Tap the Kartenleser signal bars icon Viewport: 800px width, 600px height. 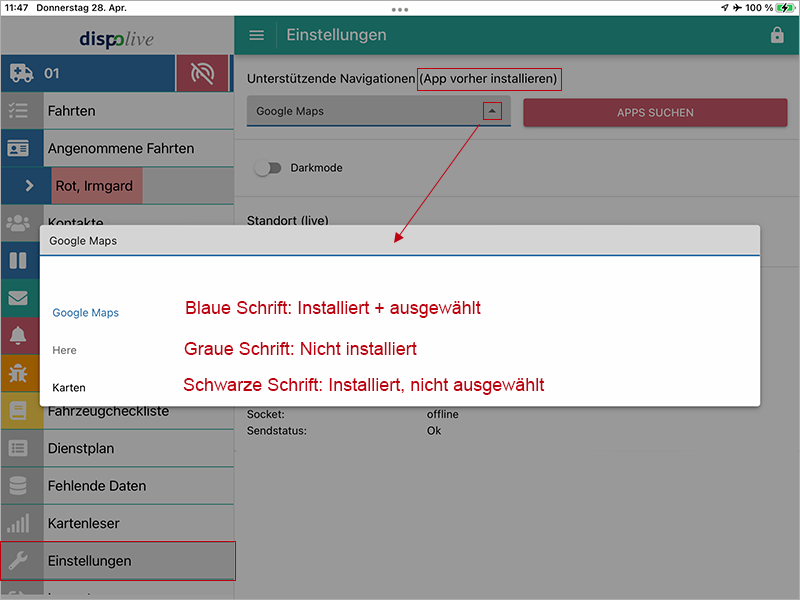[x=18, y=523]
